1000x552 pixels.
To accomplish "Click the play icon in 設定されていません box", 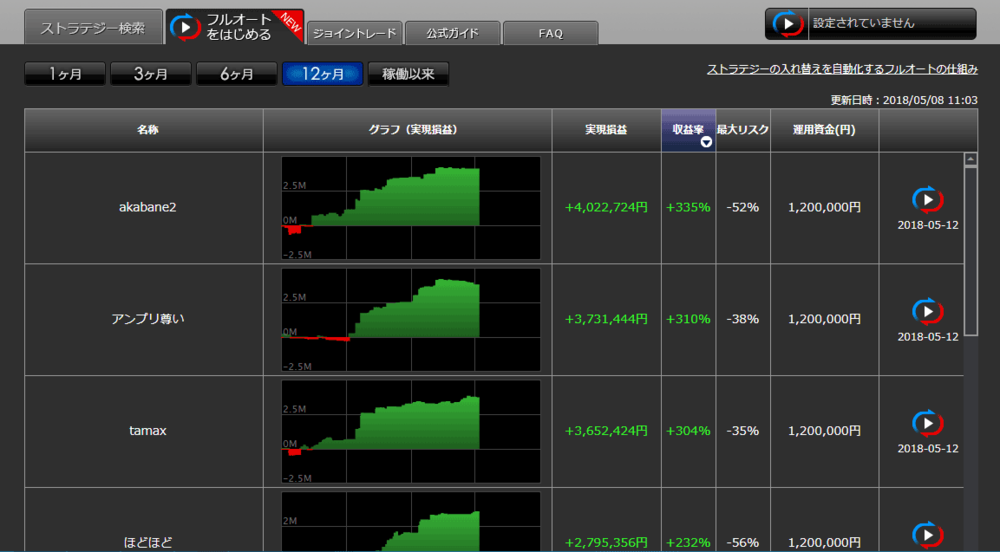I will coord(789,23).
